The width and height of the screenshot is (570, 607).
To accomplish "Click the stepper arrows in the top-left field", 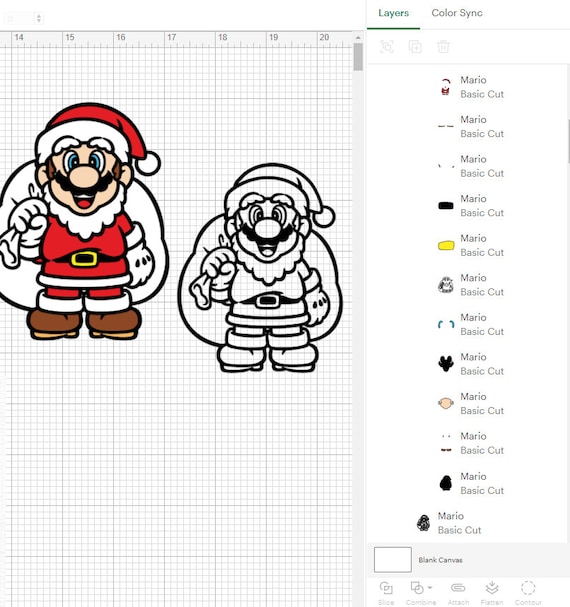I will 38,18.
